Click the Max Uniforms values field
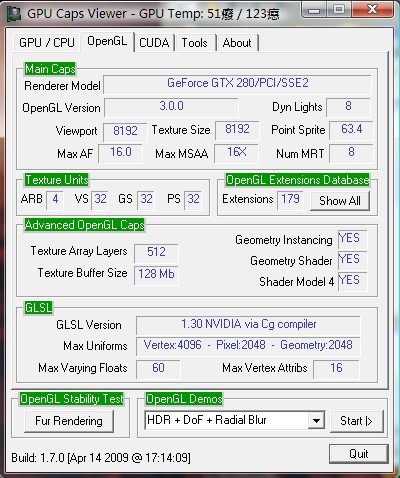 248,346
